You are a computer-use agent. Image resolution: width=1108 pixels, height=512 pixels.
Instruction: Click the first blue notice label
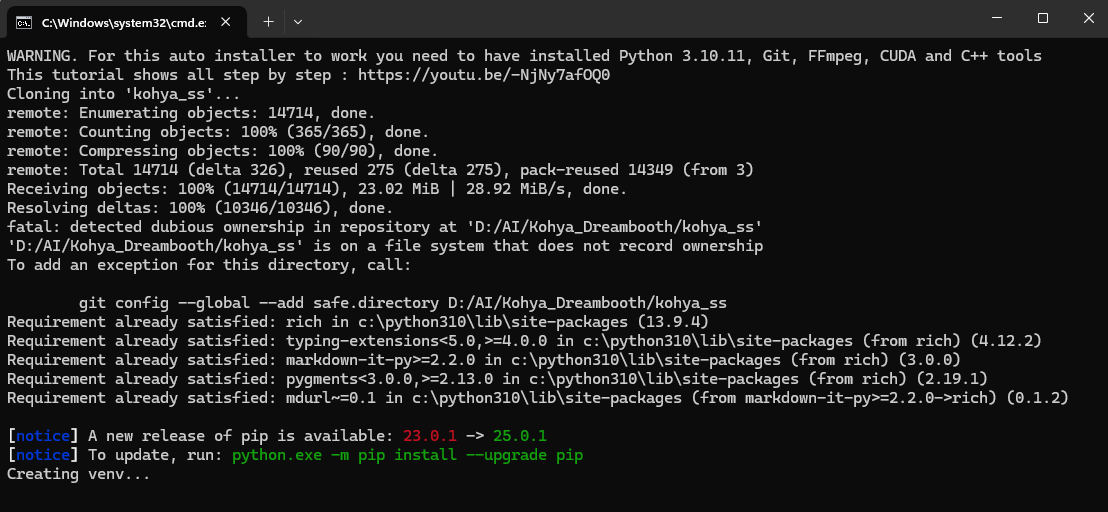43,436
